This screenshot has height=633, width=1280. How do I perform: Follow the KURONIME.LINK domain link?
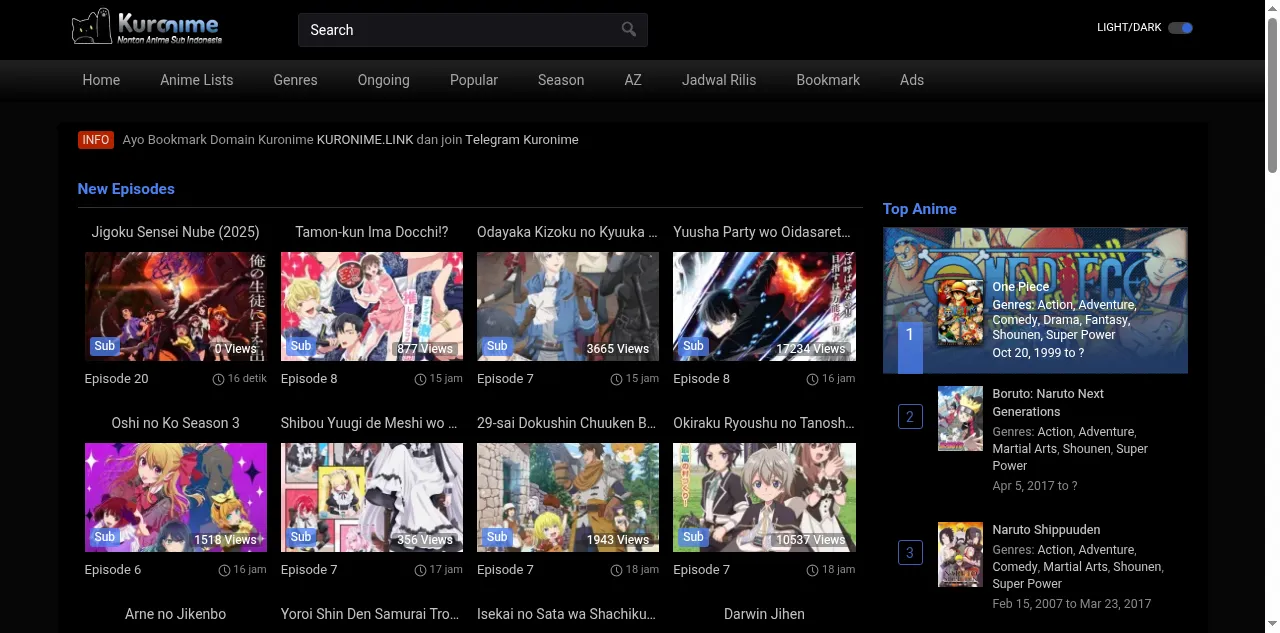pos(365,140)
